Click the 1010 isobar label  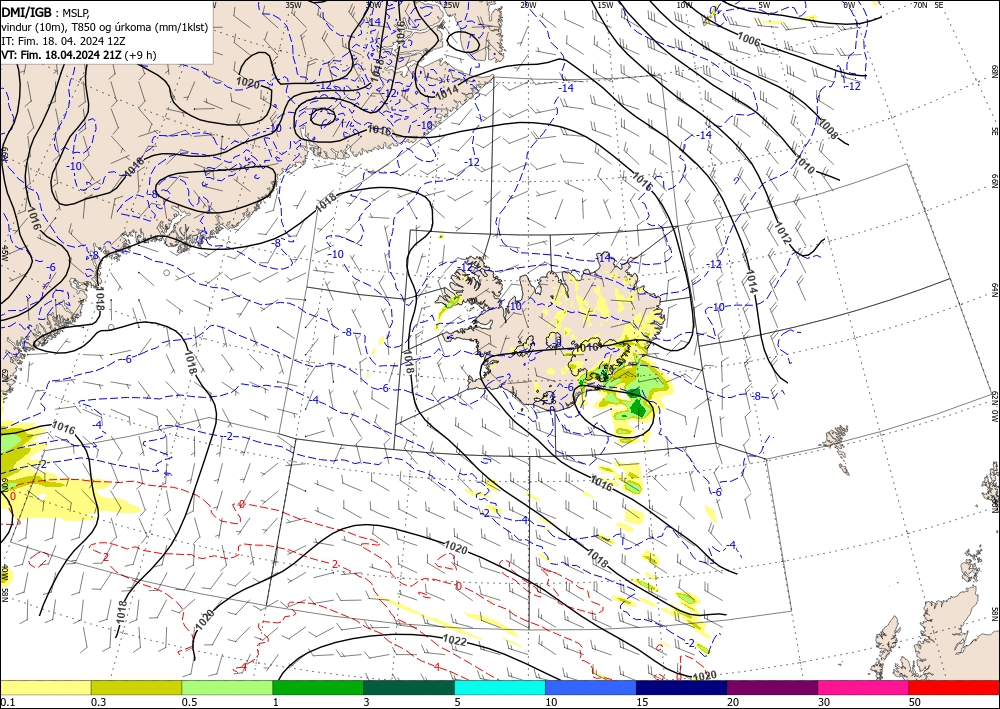coord(804,164)
